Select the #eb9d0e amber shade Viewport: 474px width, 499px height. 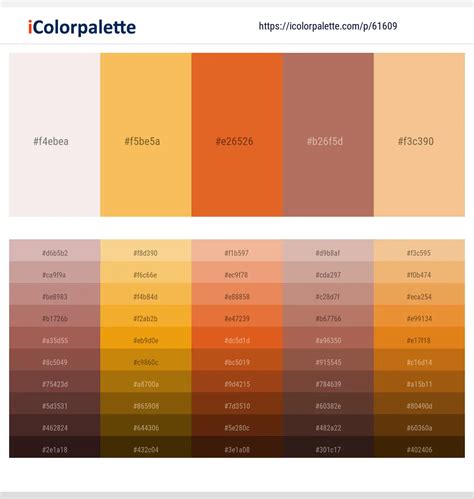(146, 338)
